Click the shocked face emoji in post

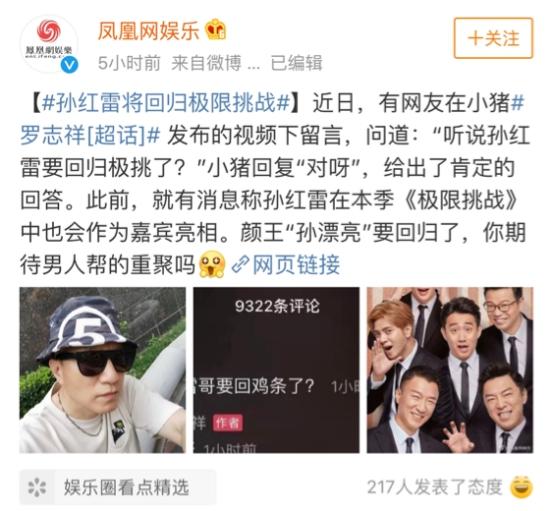coord(212,264)
